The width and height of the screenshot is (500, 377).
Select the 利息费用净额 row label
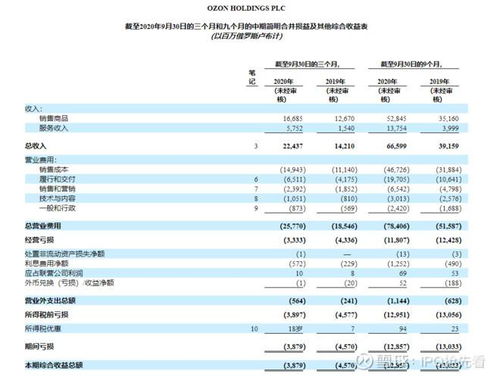pyautogui.click(x=46, y=264)
